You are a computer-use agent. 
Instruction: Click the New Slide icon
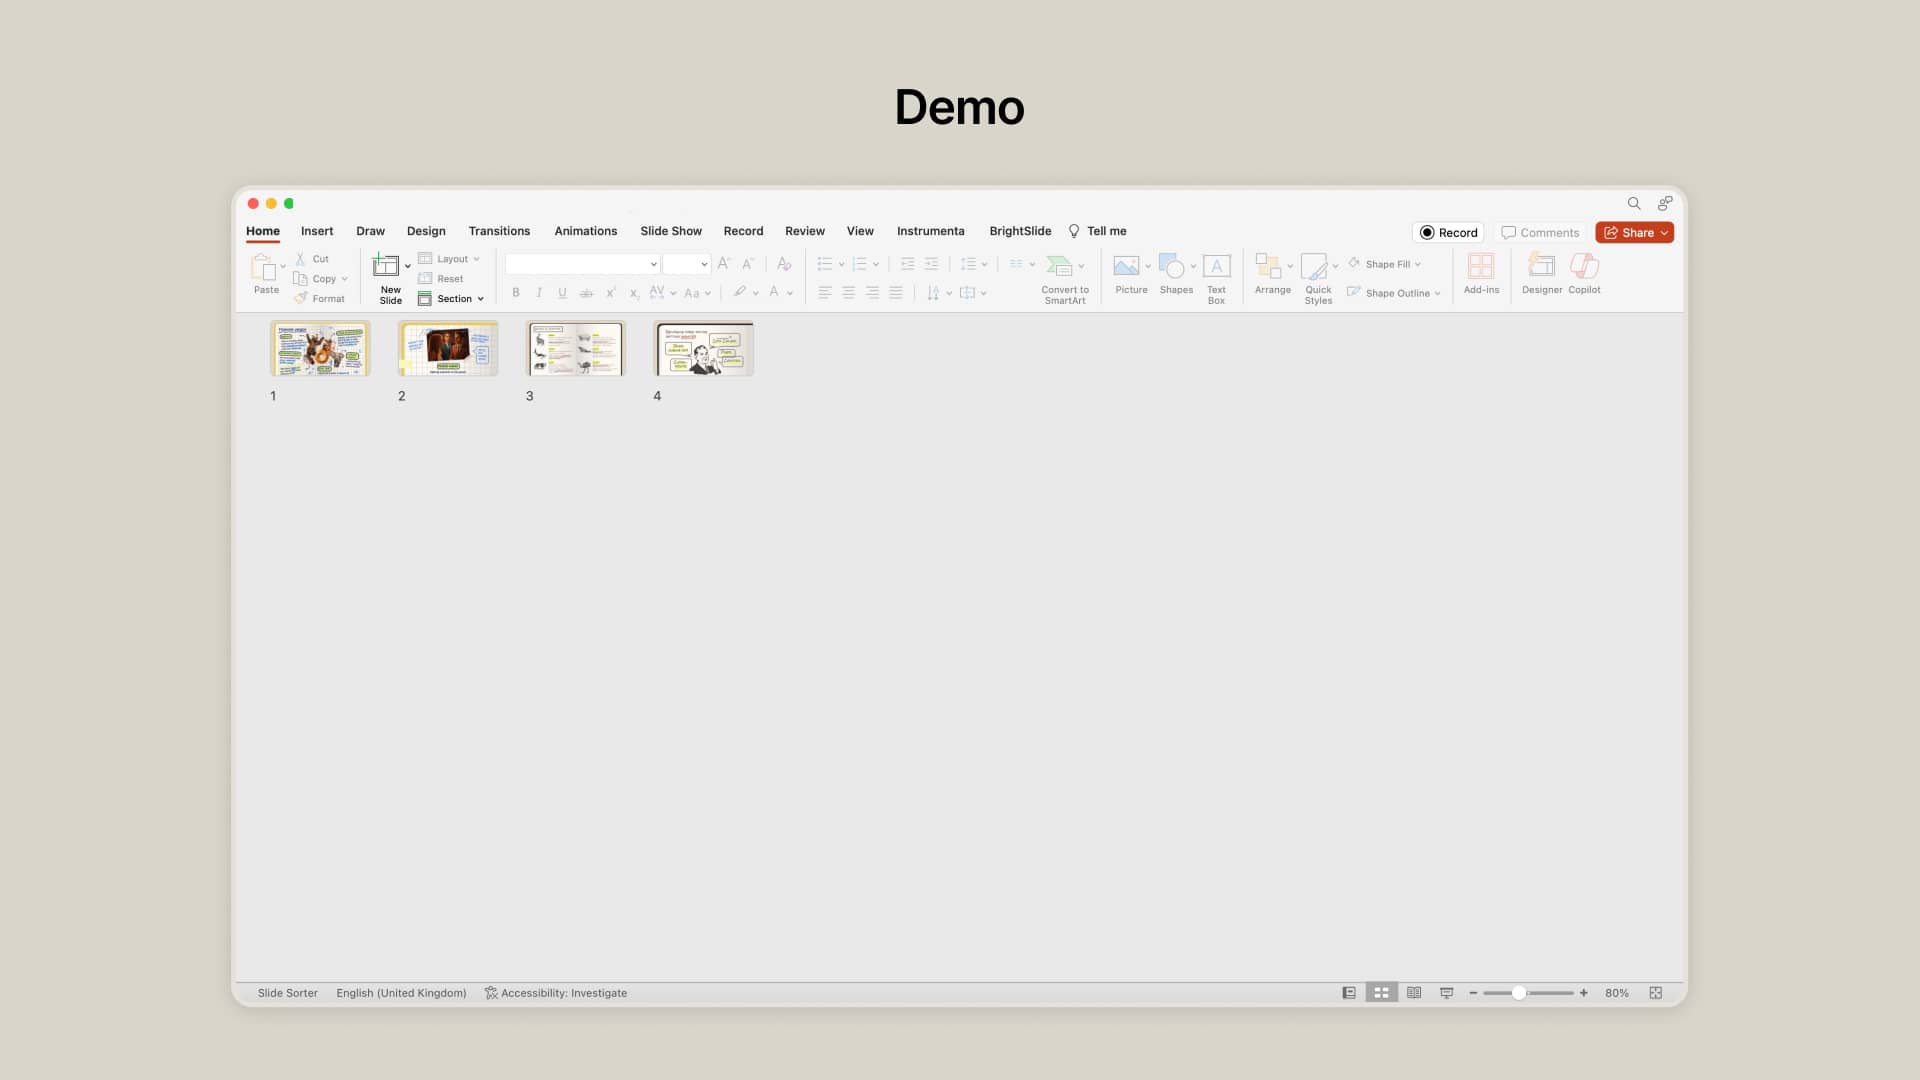click(x=385, y=265)
